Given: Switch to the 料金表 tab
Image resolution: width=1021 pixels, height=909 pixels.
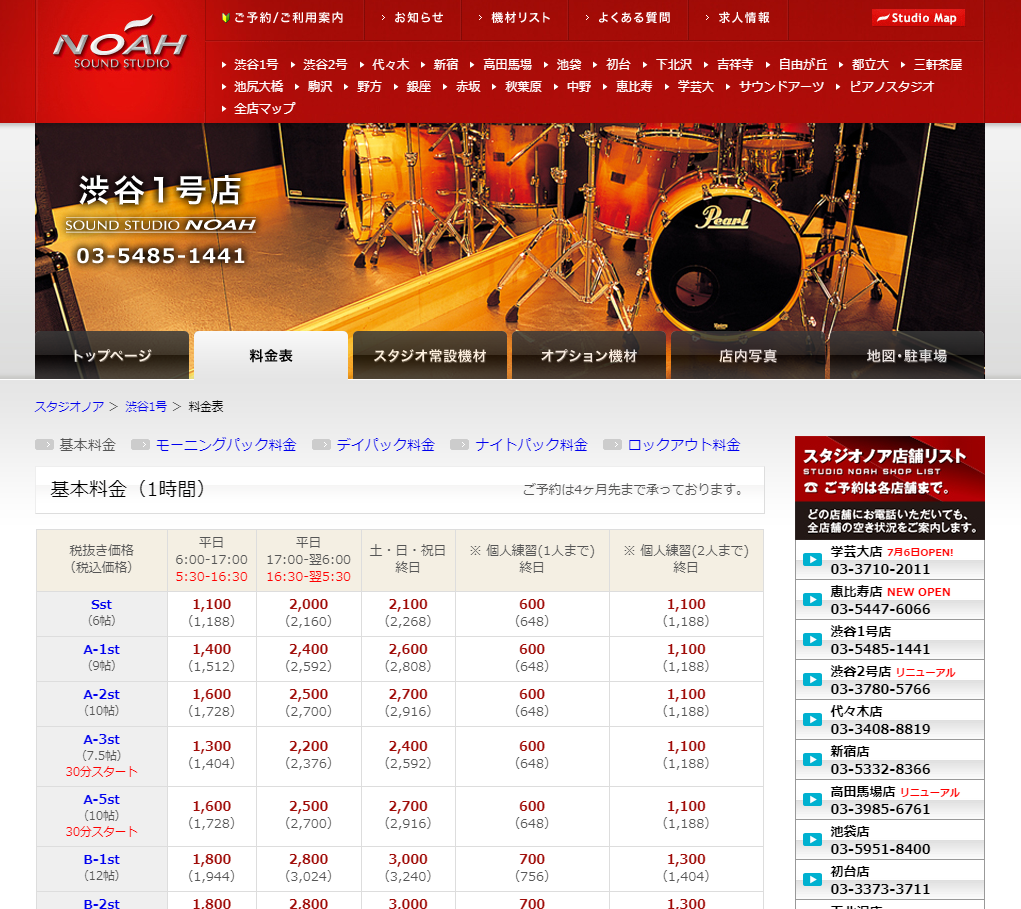Looking at the screenshot, I should [271, 356].
